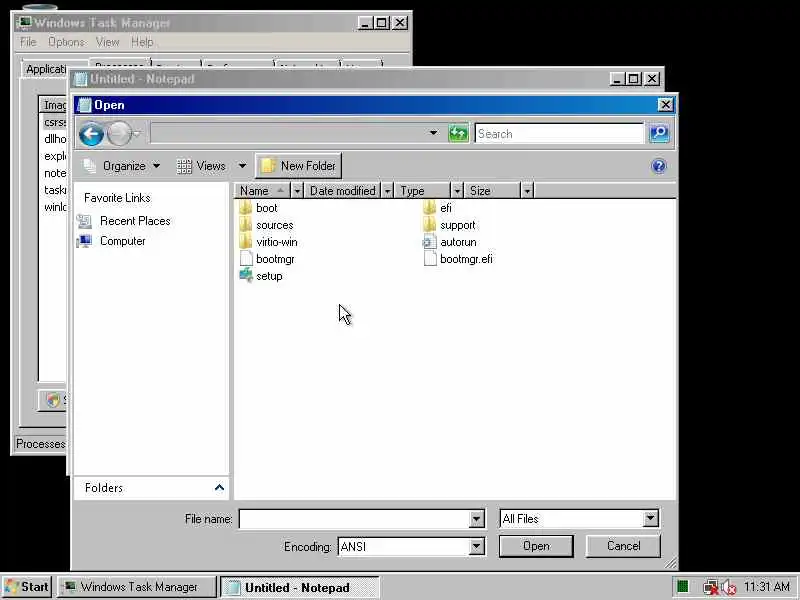Expand the Folders pane chevron

pyautogui.click(x=219, y=488)
